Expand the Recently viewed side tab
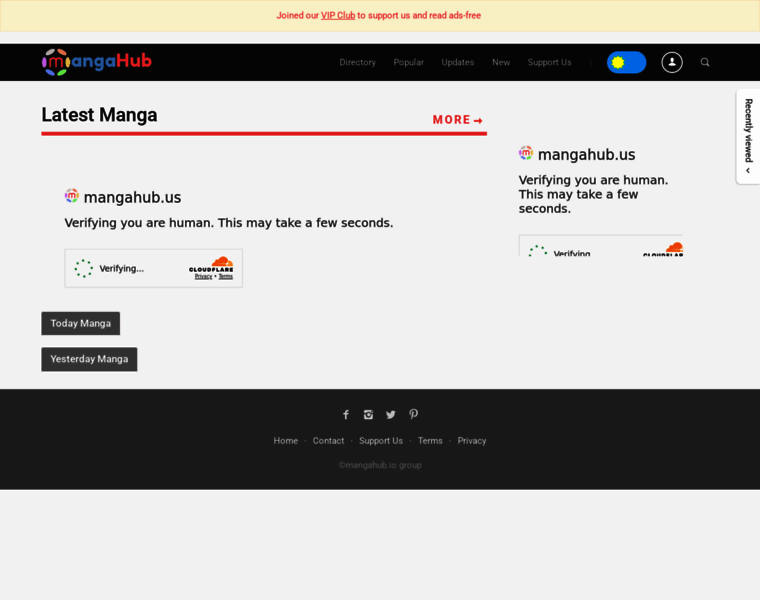 pos(748,136)
